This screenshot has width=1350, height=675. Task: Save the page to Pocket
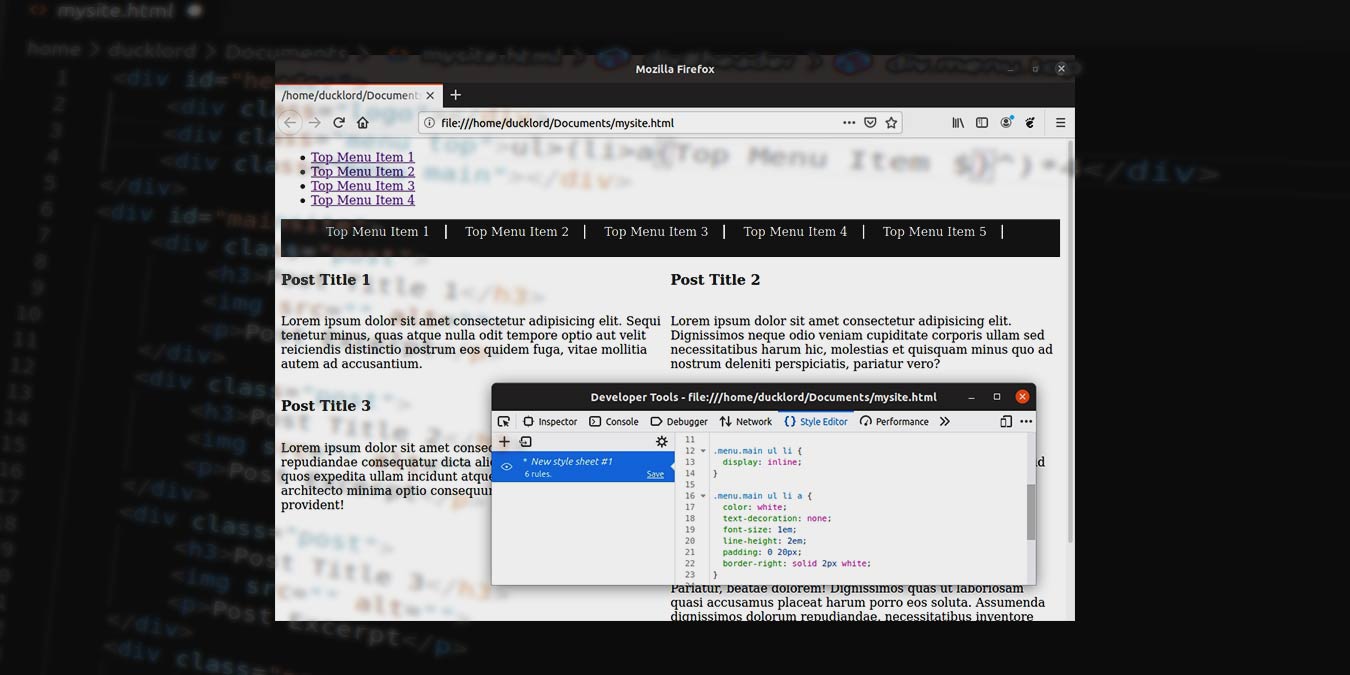tap(869, 122)
